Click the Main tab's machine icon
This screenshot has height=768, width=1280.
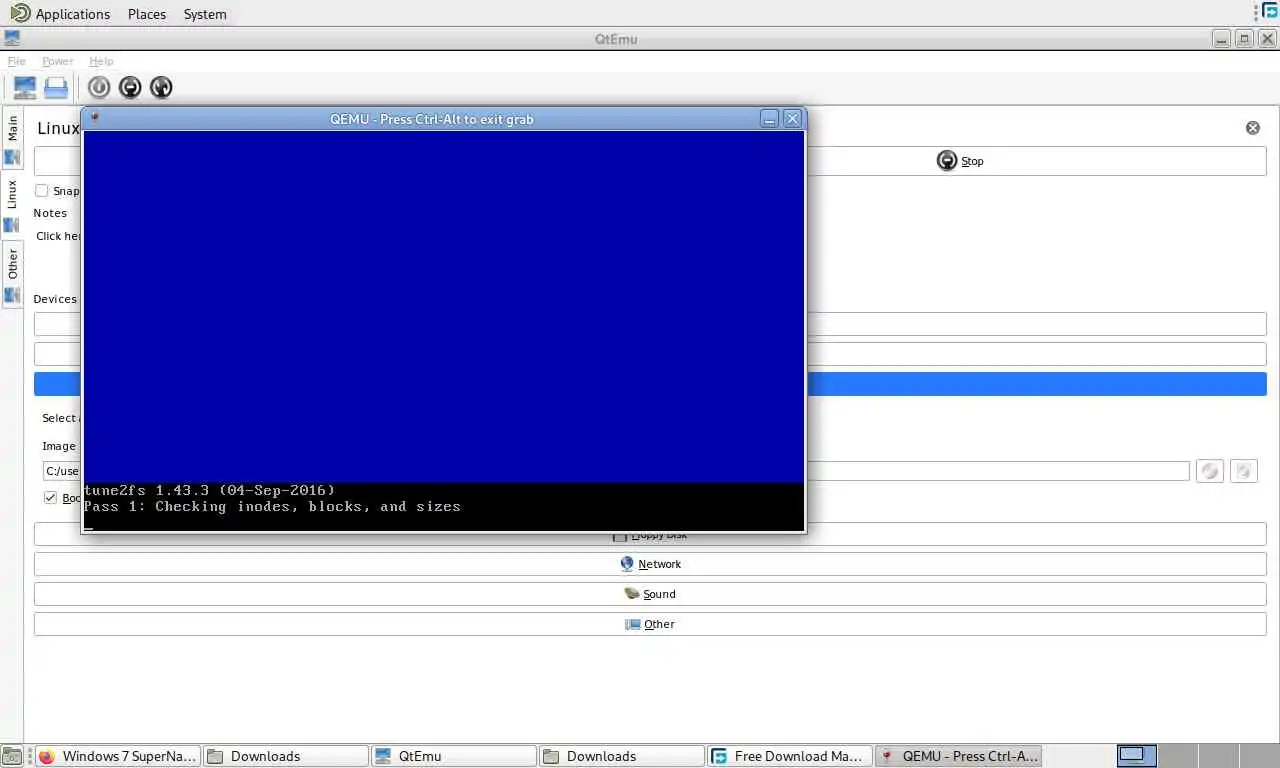[x=12, y=157]
